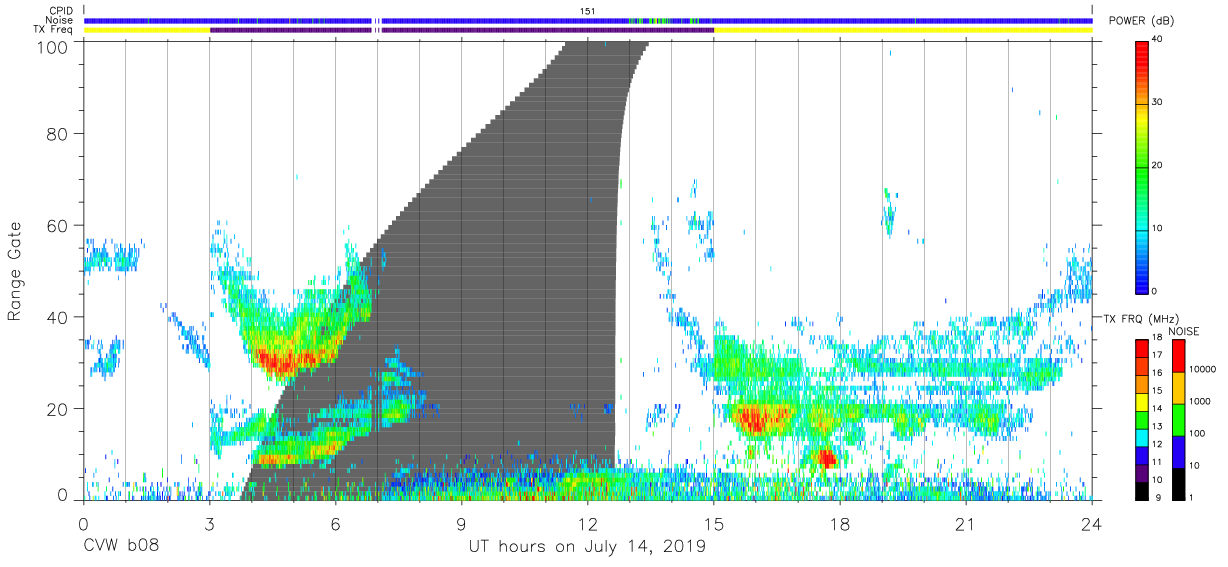
Task: Click the POWER color bar tick "0"
Action: point(1155,291)
